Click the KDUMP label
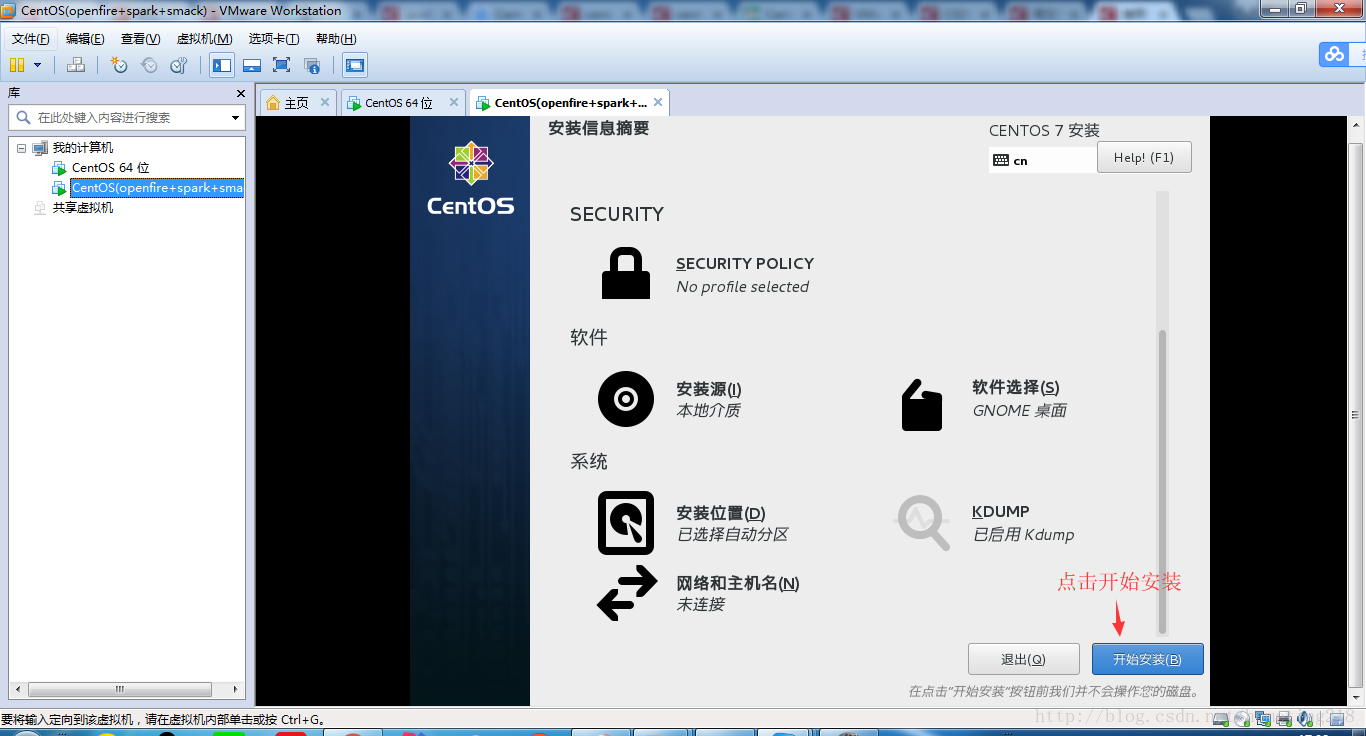Image resolution: width=1366 pixels, height=736 pixels. pyautogui.click(x=1000, y=511)
